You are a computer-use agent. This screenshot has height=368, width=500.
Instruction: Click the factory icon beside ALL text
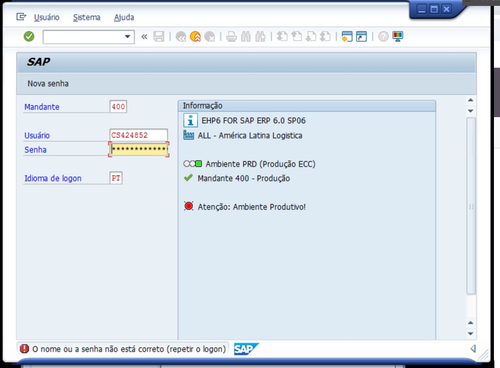tap(188, 135)
